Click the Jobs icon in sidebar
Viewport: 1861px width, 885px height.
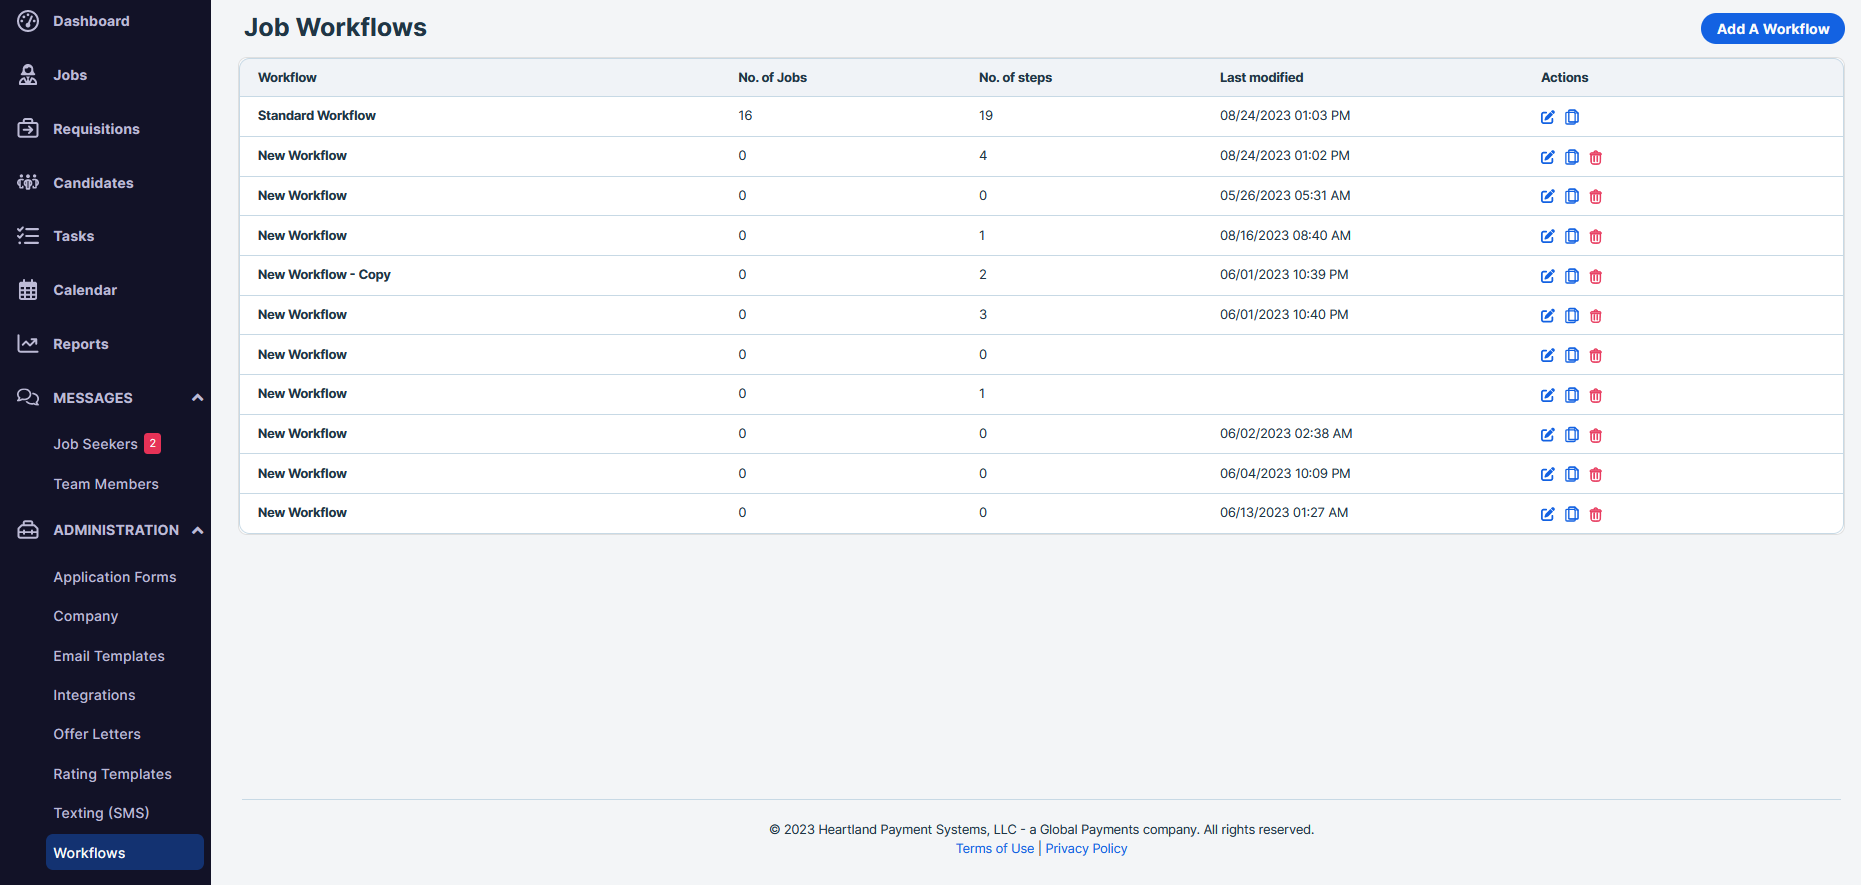click(28, 75)
